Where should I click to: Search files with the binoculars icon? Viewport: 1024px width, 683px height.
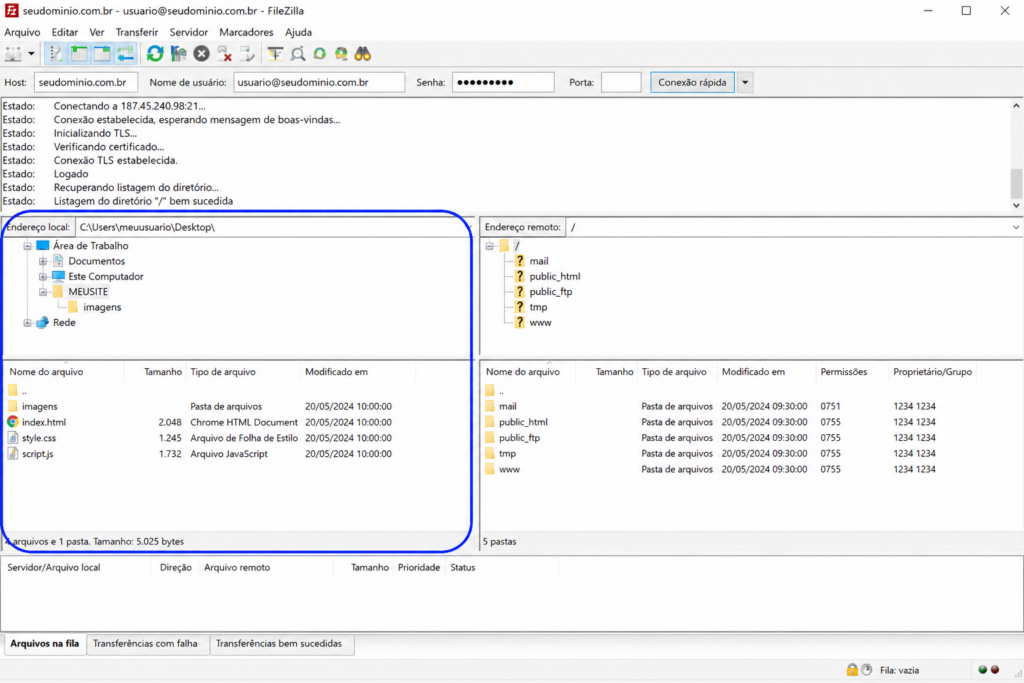363,54
